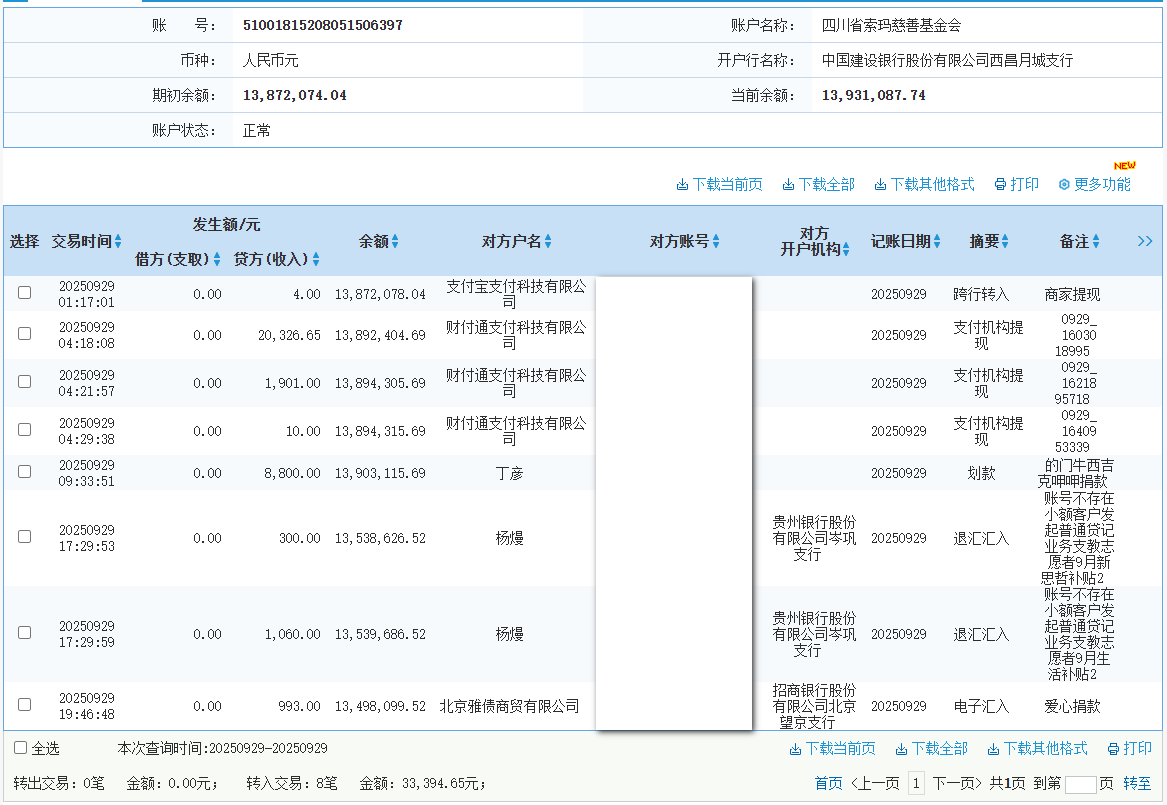The height and width of the screenshot is (805, 1167).
Task: Click the top 下载其他格式 download icon
Action: 880,185
